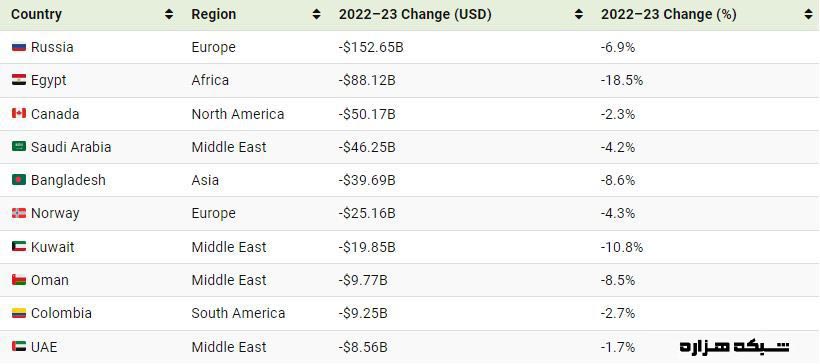Click the Canada flag icon

tap(19, 114)
